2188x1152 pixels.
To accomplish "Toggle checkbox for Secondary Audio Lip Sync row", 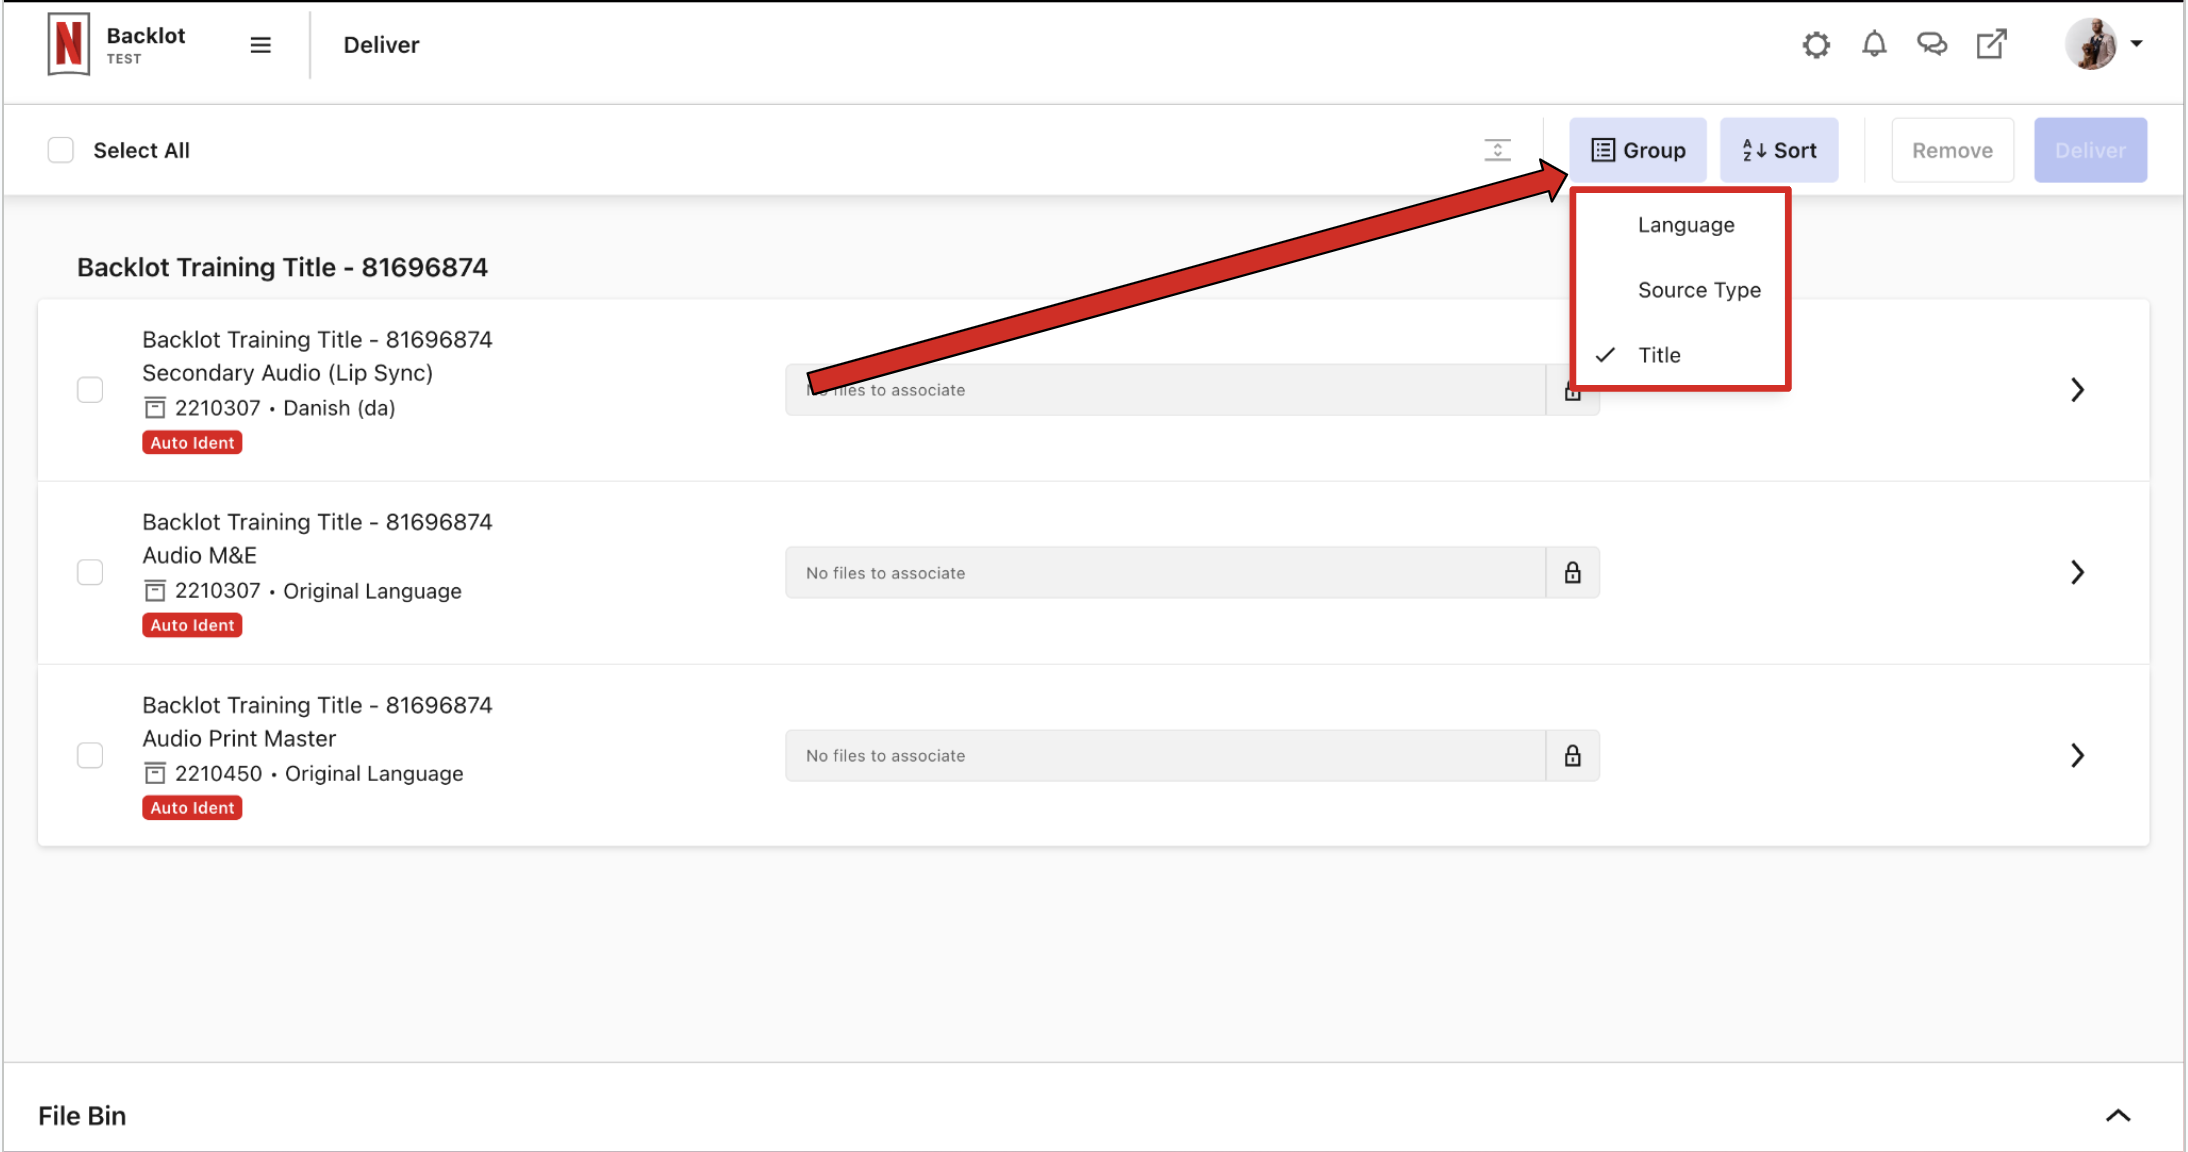I will tap(90, 389).
